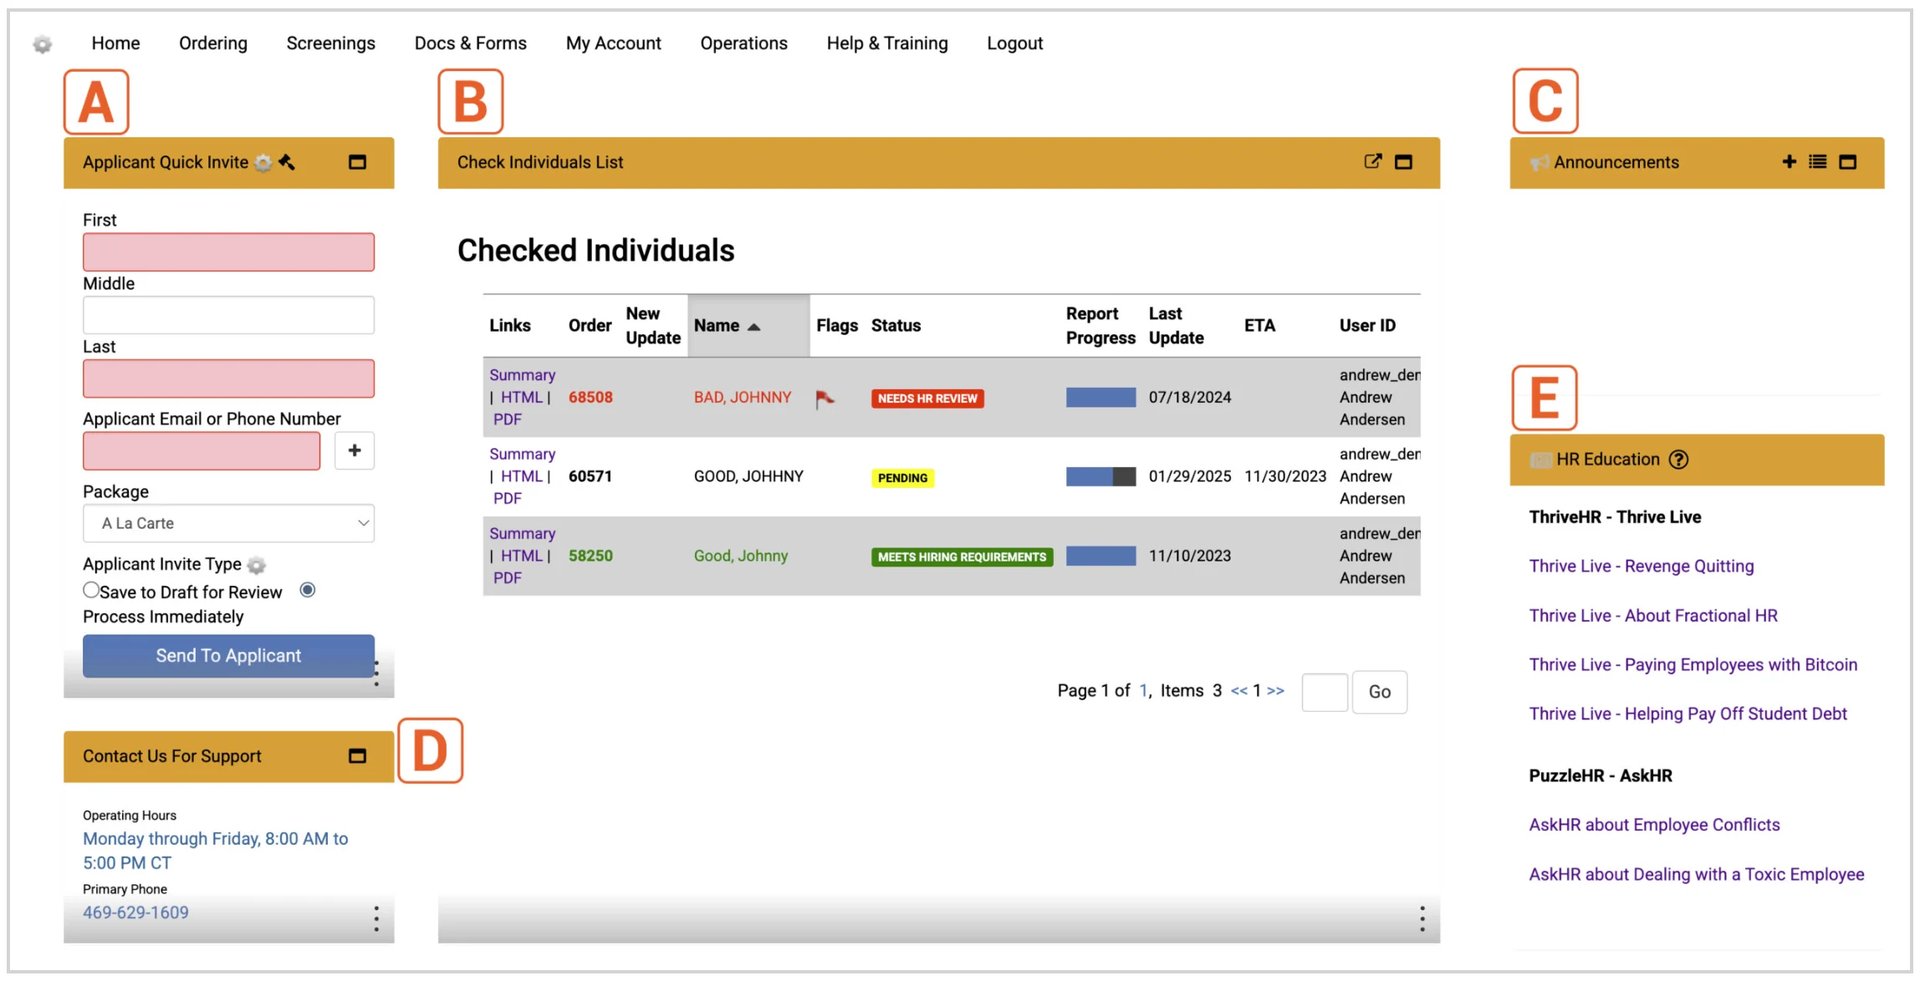This screenshot has width=1920, height=981.
Task: Add another email or phone with plus button
Action: click(354, 451)
